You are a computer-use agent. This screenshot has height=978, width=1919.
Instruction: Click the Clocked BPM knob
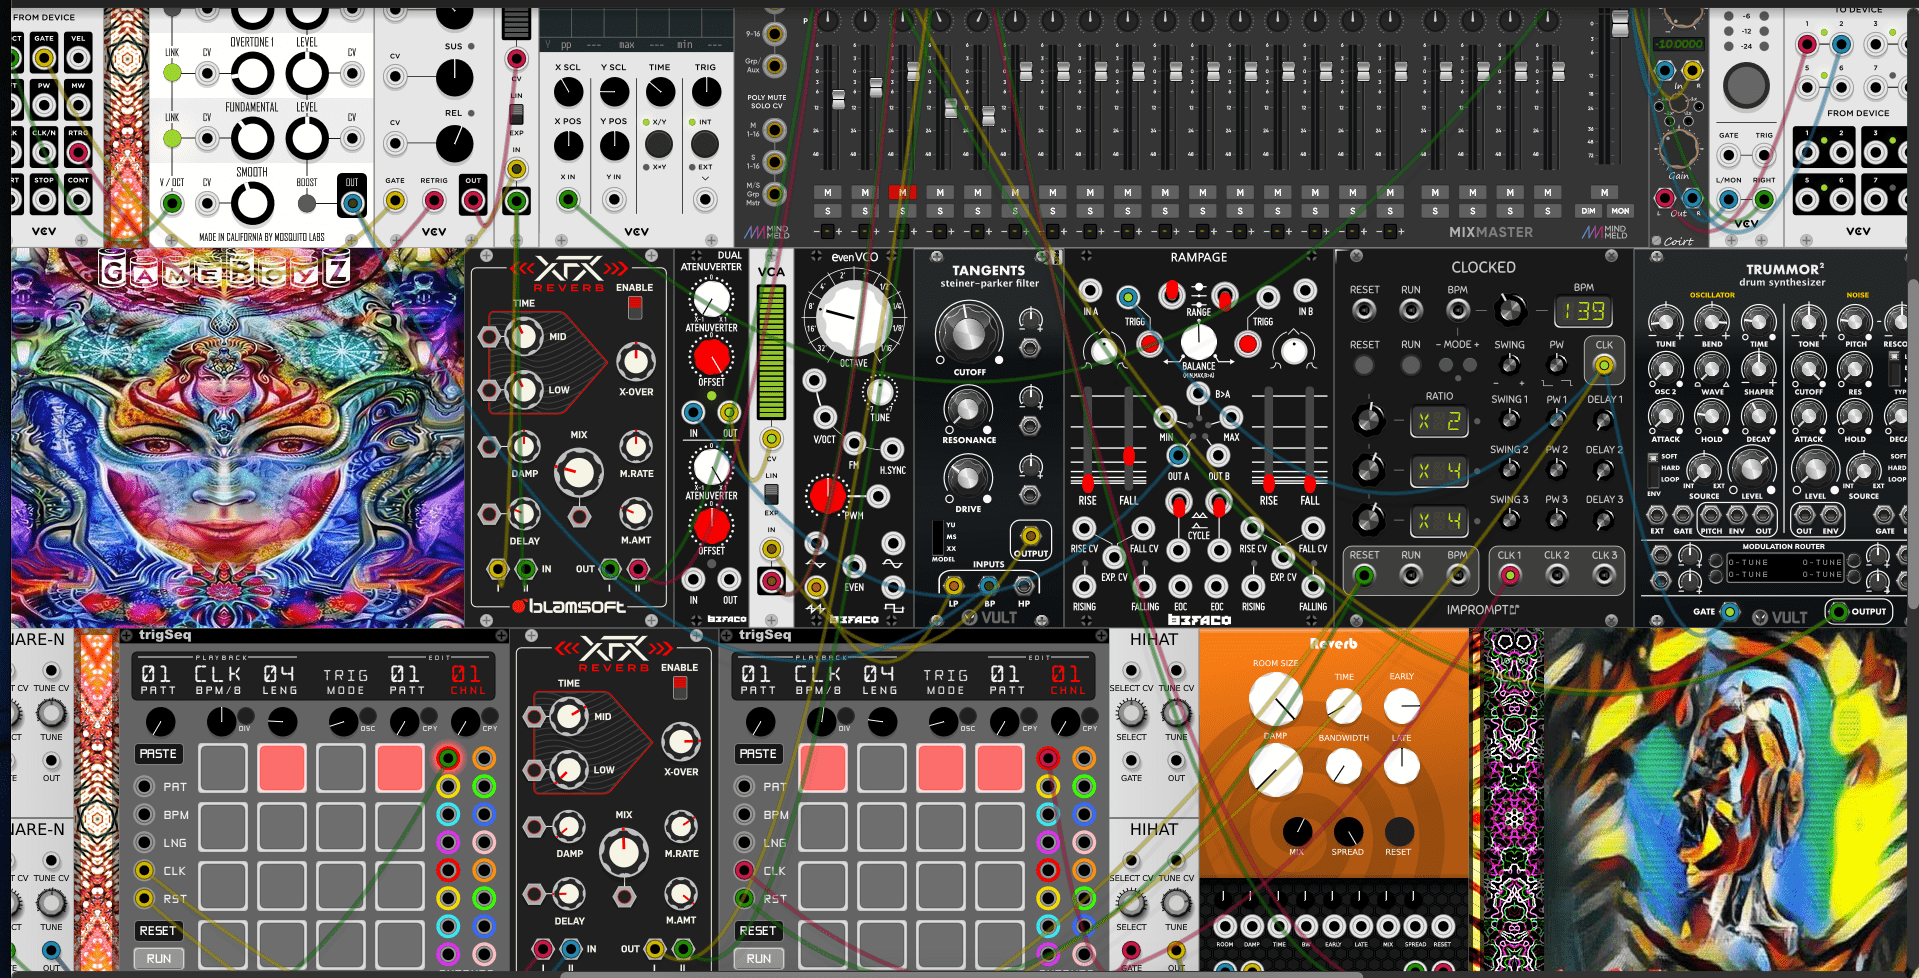point(1510,310)
